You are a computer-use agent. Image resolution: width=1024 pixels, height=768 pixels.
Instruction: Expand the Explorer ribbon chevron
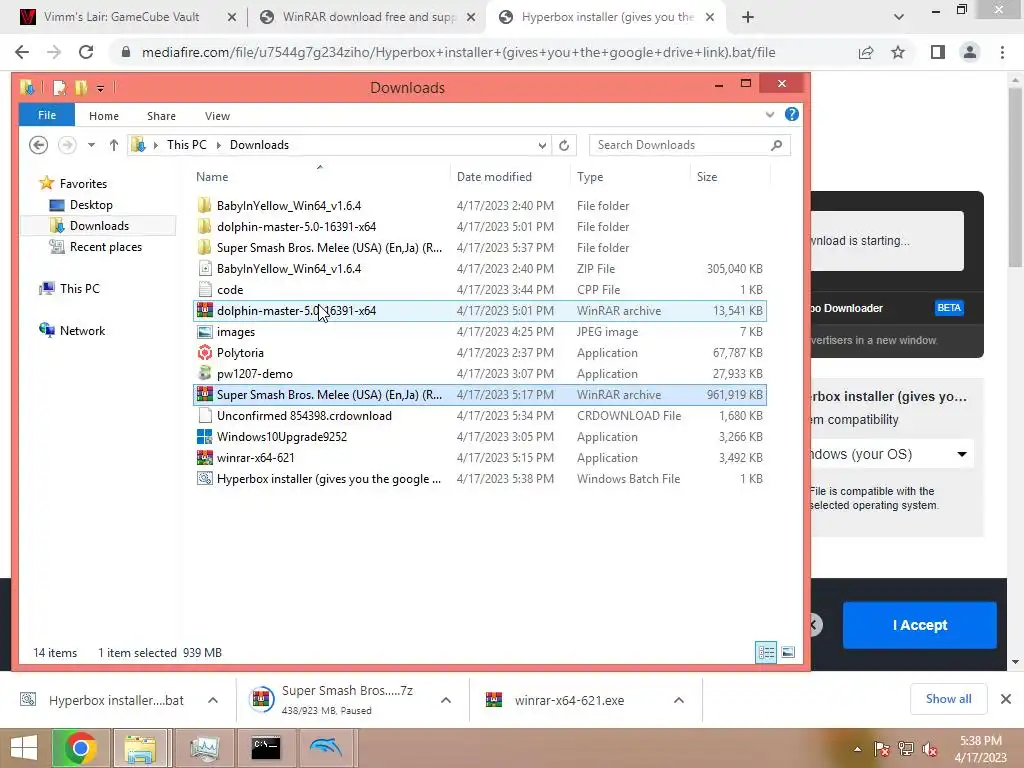pos(770,115)
